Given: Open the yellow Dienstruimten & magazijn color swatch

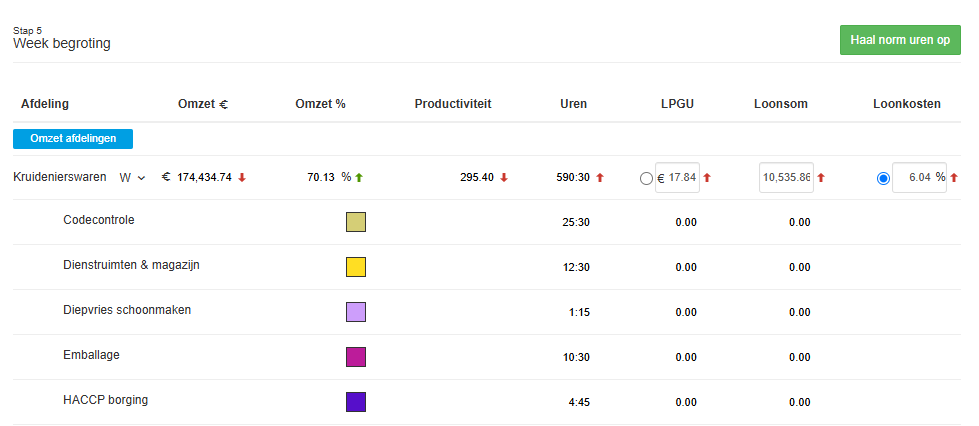Looking at the screenshot, I should [x=356, y=267].
